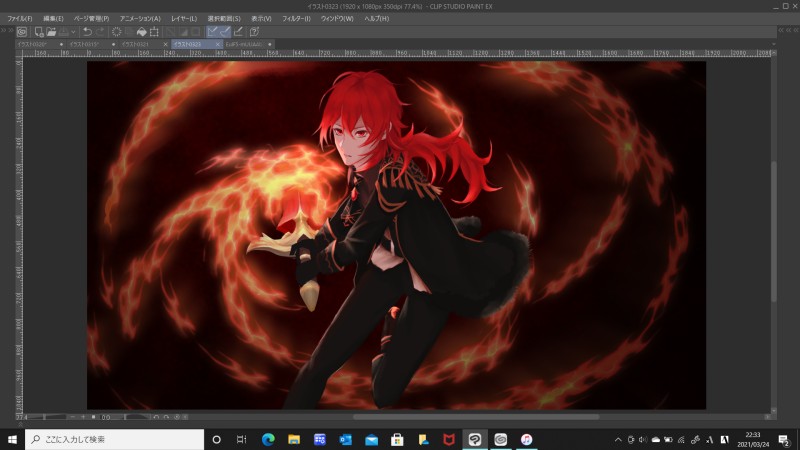Show hidden system tray icons chevron

click(618, 439)
